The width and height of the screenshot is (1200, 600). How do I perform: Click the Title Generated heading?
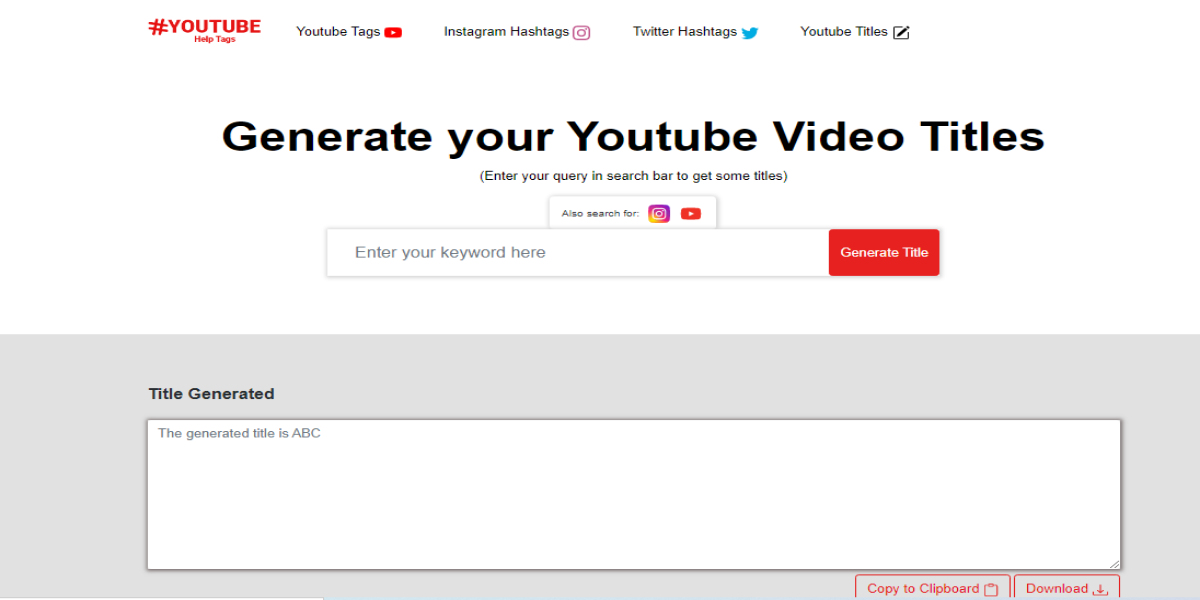point(211,394)
